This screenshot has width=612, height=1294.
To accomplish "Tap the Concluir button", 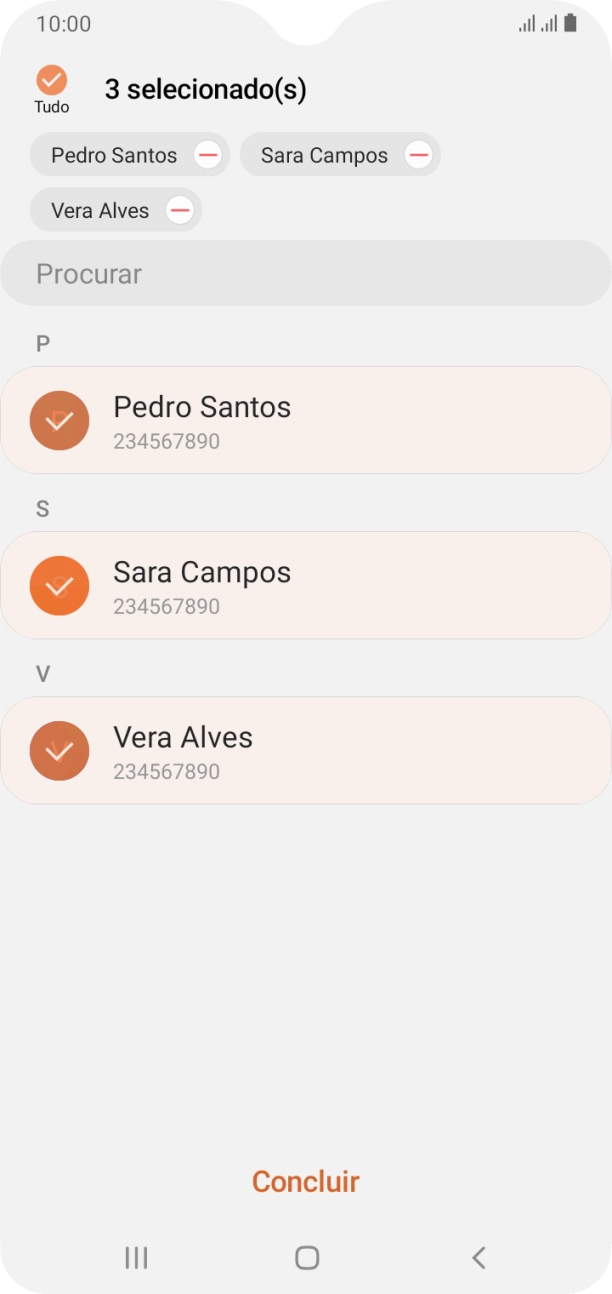I will [306, 1181].
